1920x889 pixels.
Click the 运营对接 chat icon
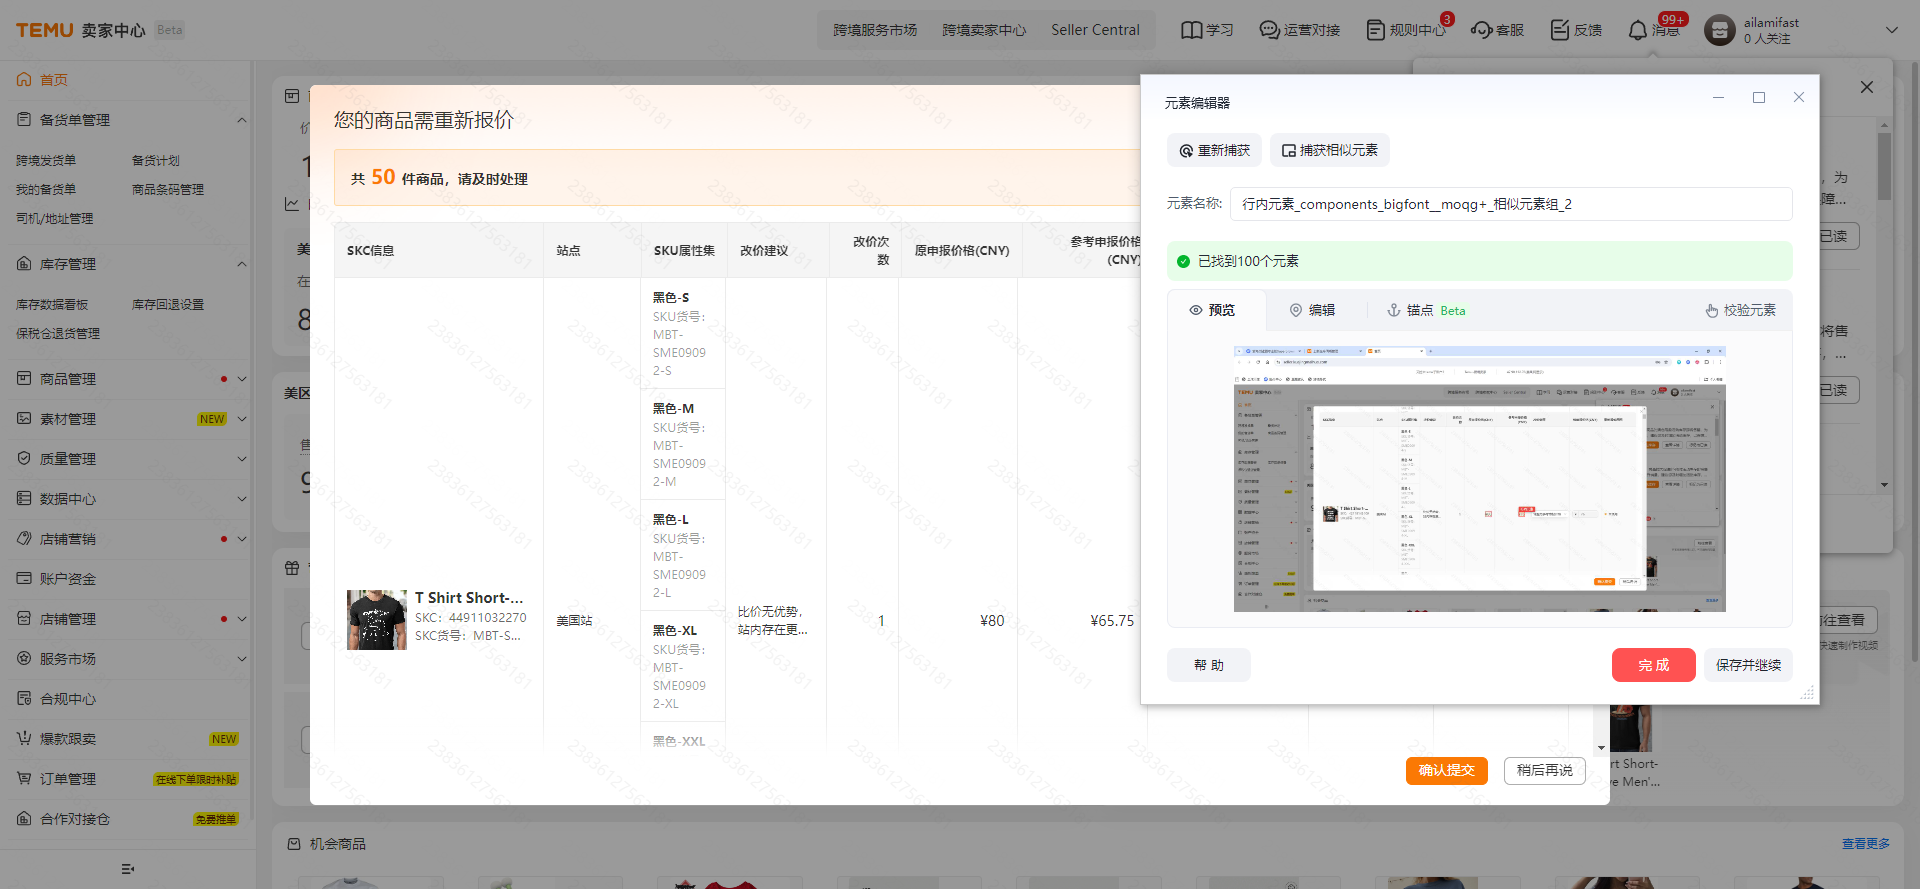[1269, 31]
